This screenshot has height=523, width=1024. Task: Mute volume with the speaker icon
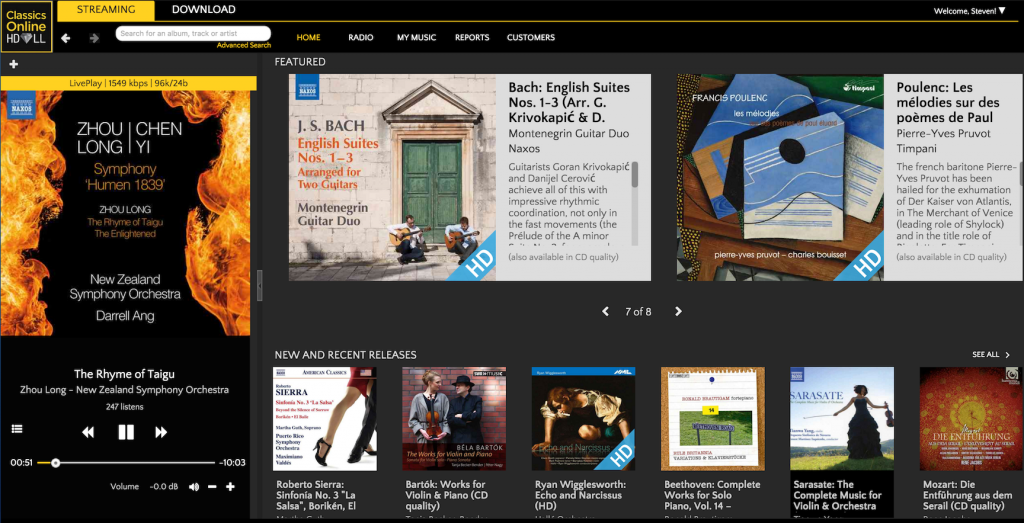click(194, 486)
